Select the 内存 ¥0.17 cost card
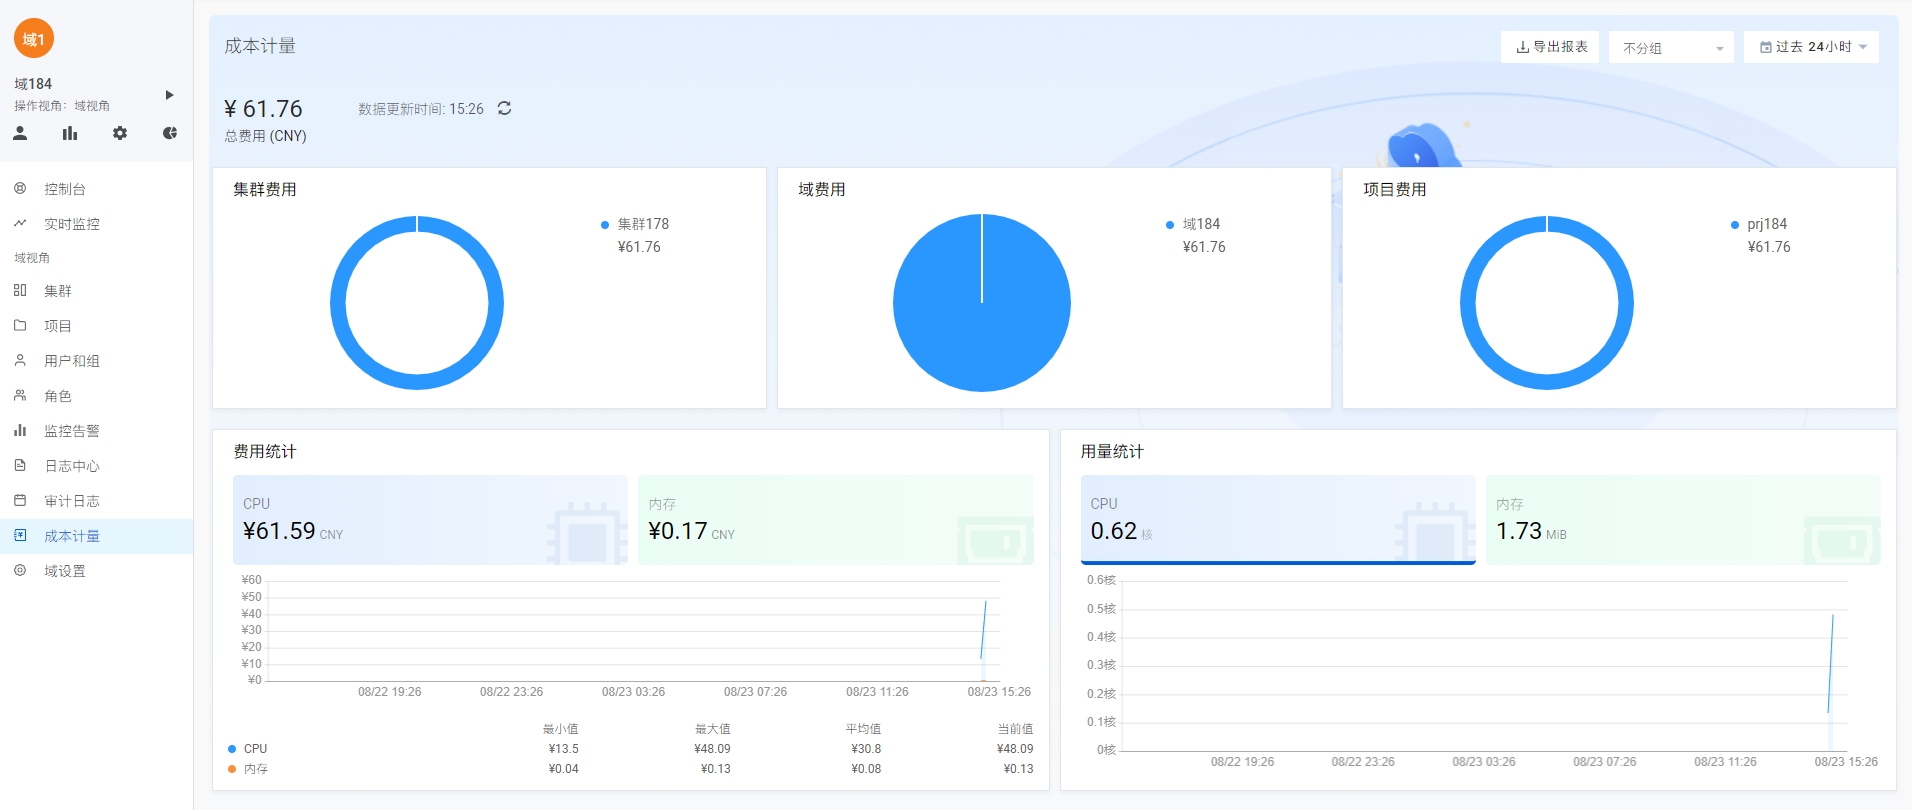Image resolution: width=1912 pixels, height=810 pixels. [x=835, y=520]
